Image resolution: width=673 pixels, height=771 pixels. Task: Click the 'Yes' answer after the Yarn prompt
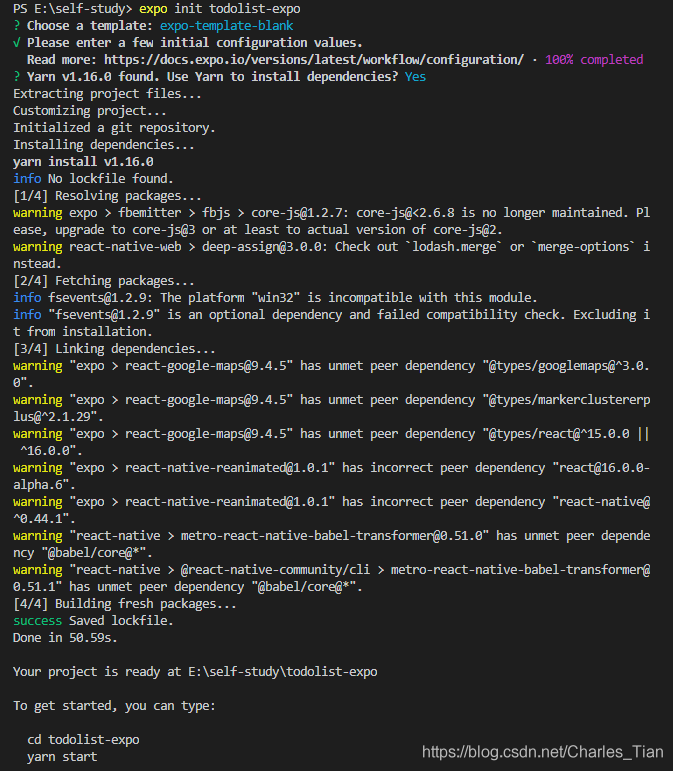415,77
